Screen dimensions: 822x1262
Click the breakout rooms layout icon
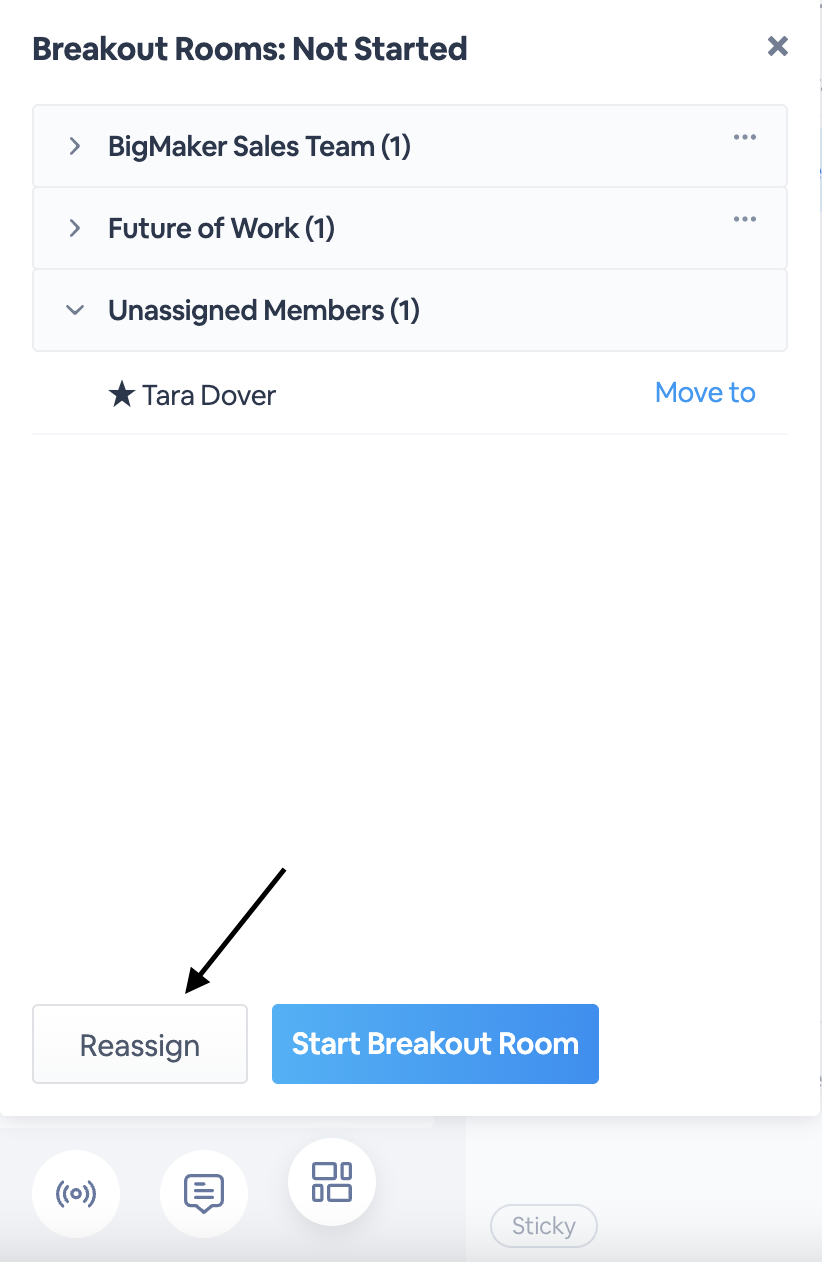pyautogui.click(x=332, y=1182)
